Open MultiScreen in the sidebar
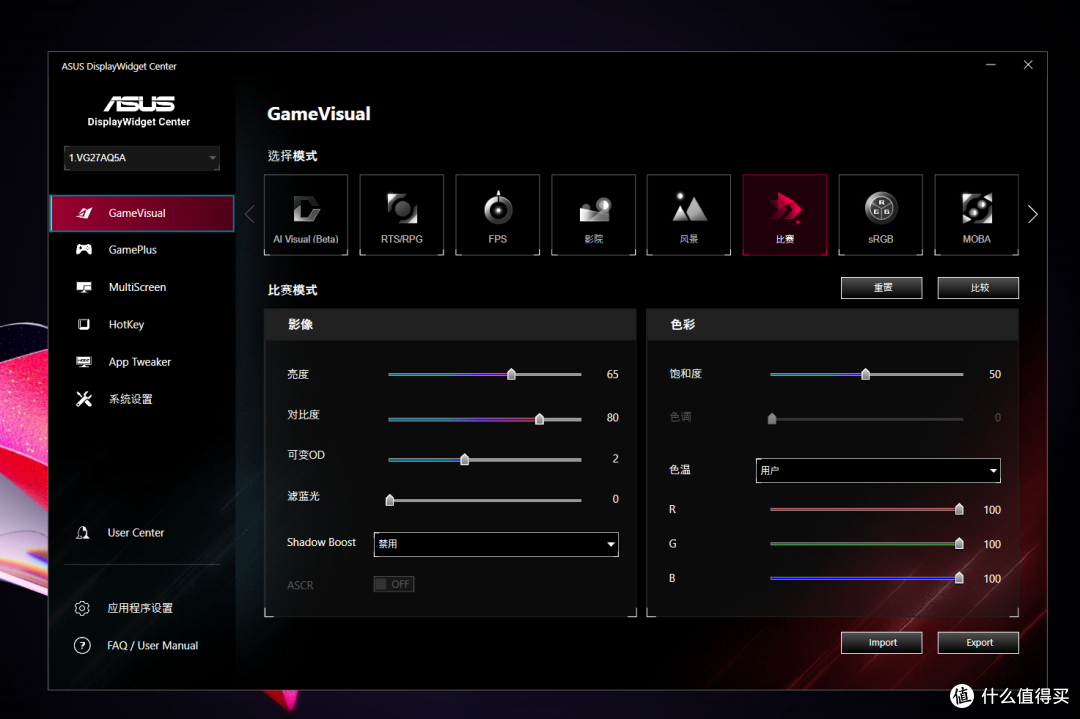The width and height of the screenshot is (1080, 719). point(142,287)
